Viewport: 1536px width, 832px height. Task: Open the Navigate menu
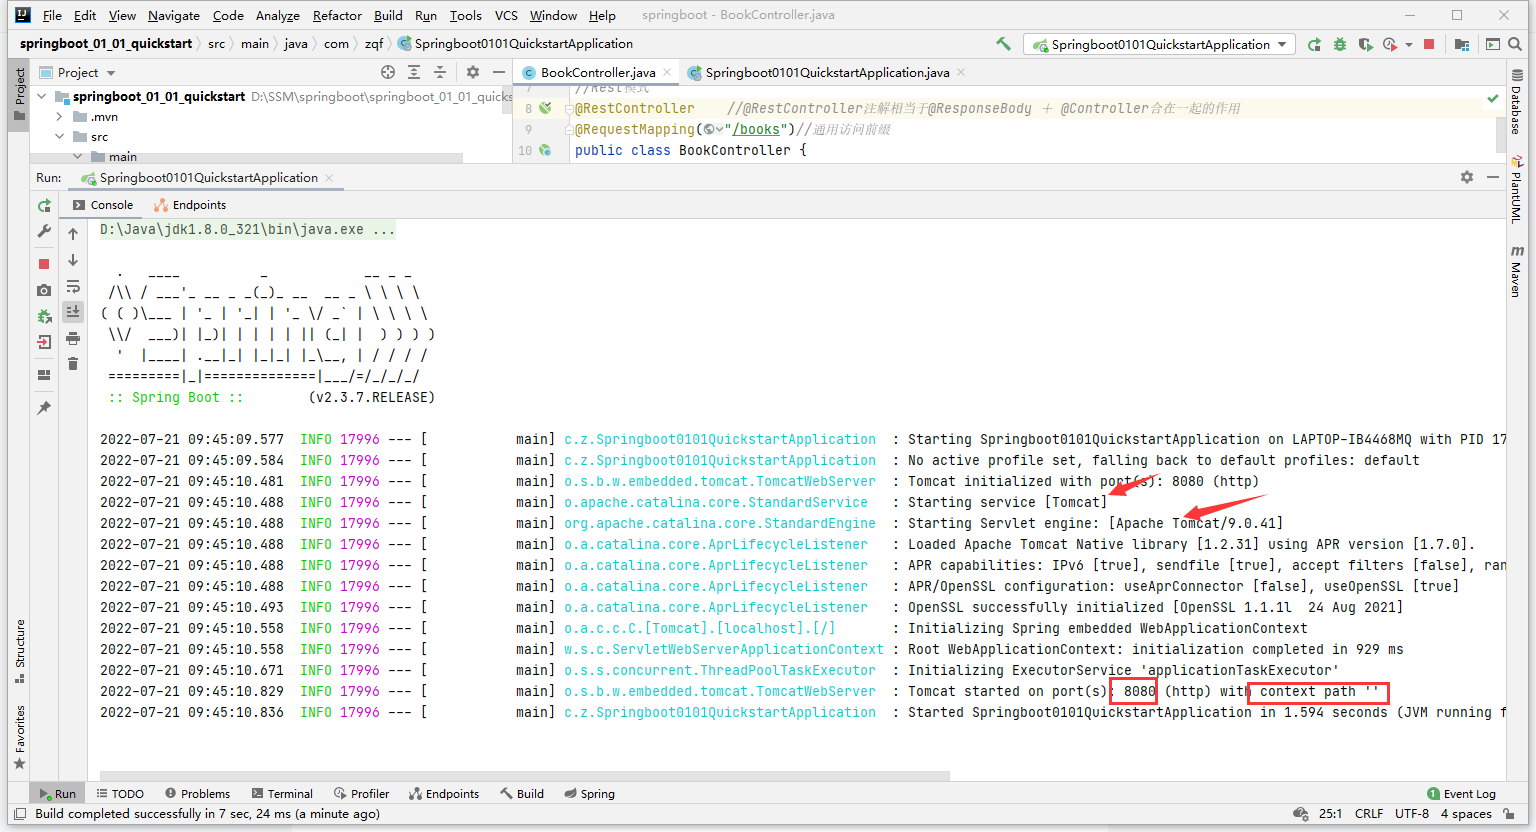click(x=174, y=15)
